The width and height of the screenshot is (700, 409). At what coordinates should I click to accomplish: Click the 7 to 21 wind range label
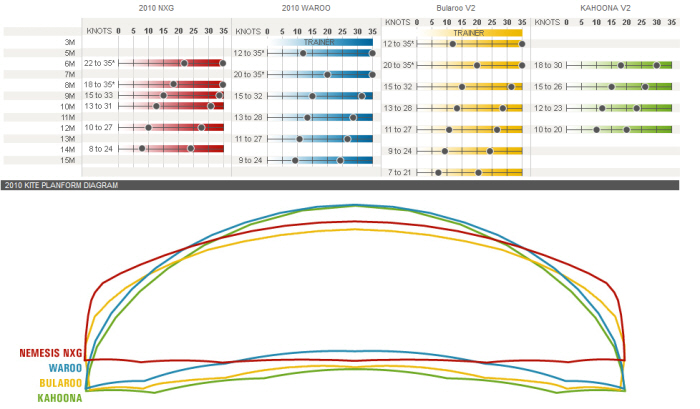click(x=400, y=172)
